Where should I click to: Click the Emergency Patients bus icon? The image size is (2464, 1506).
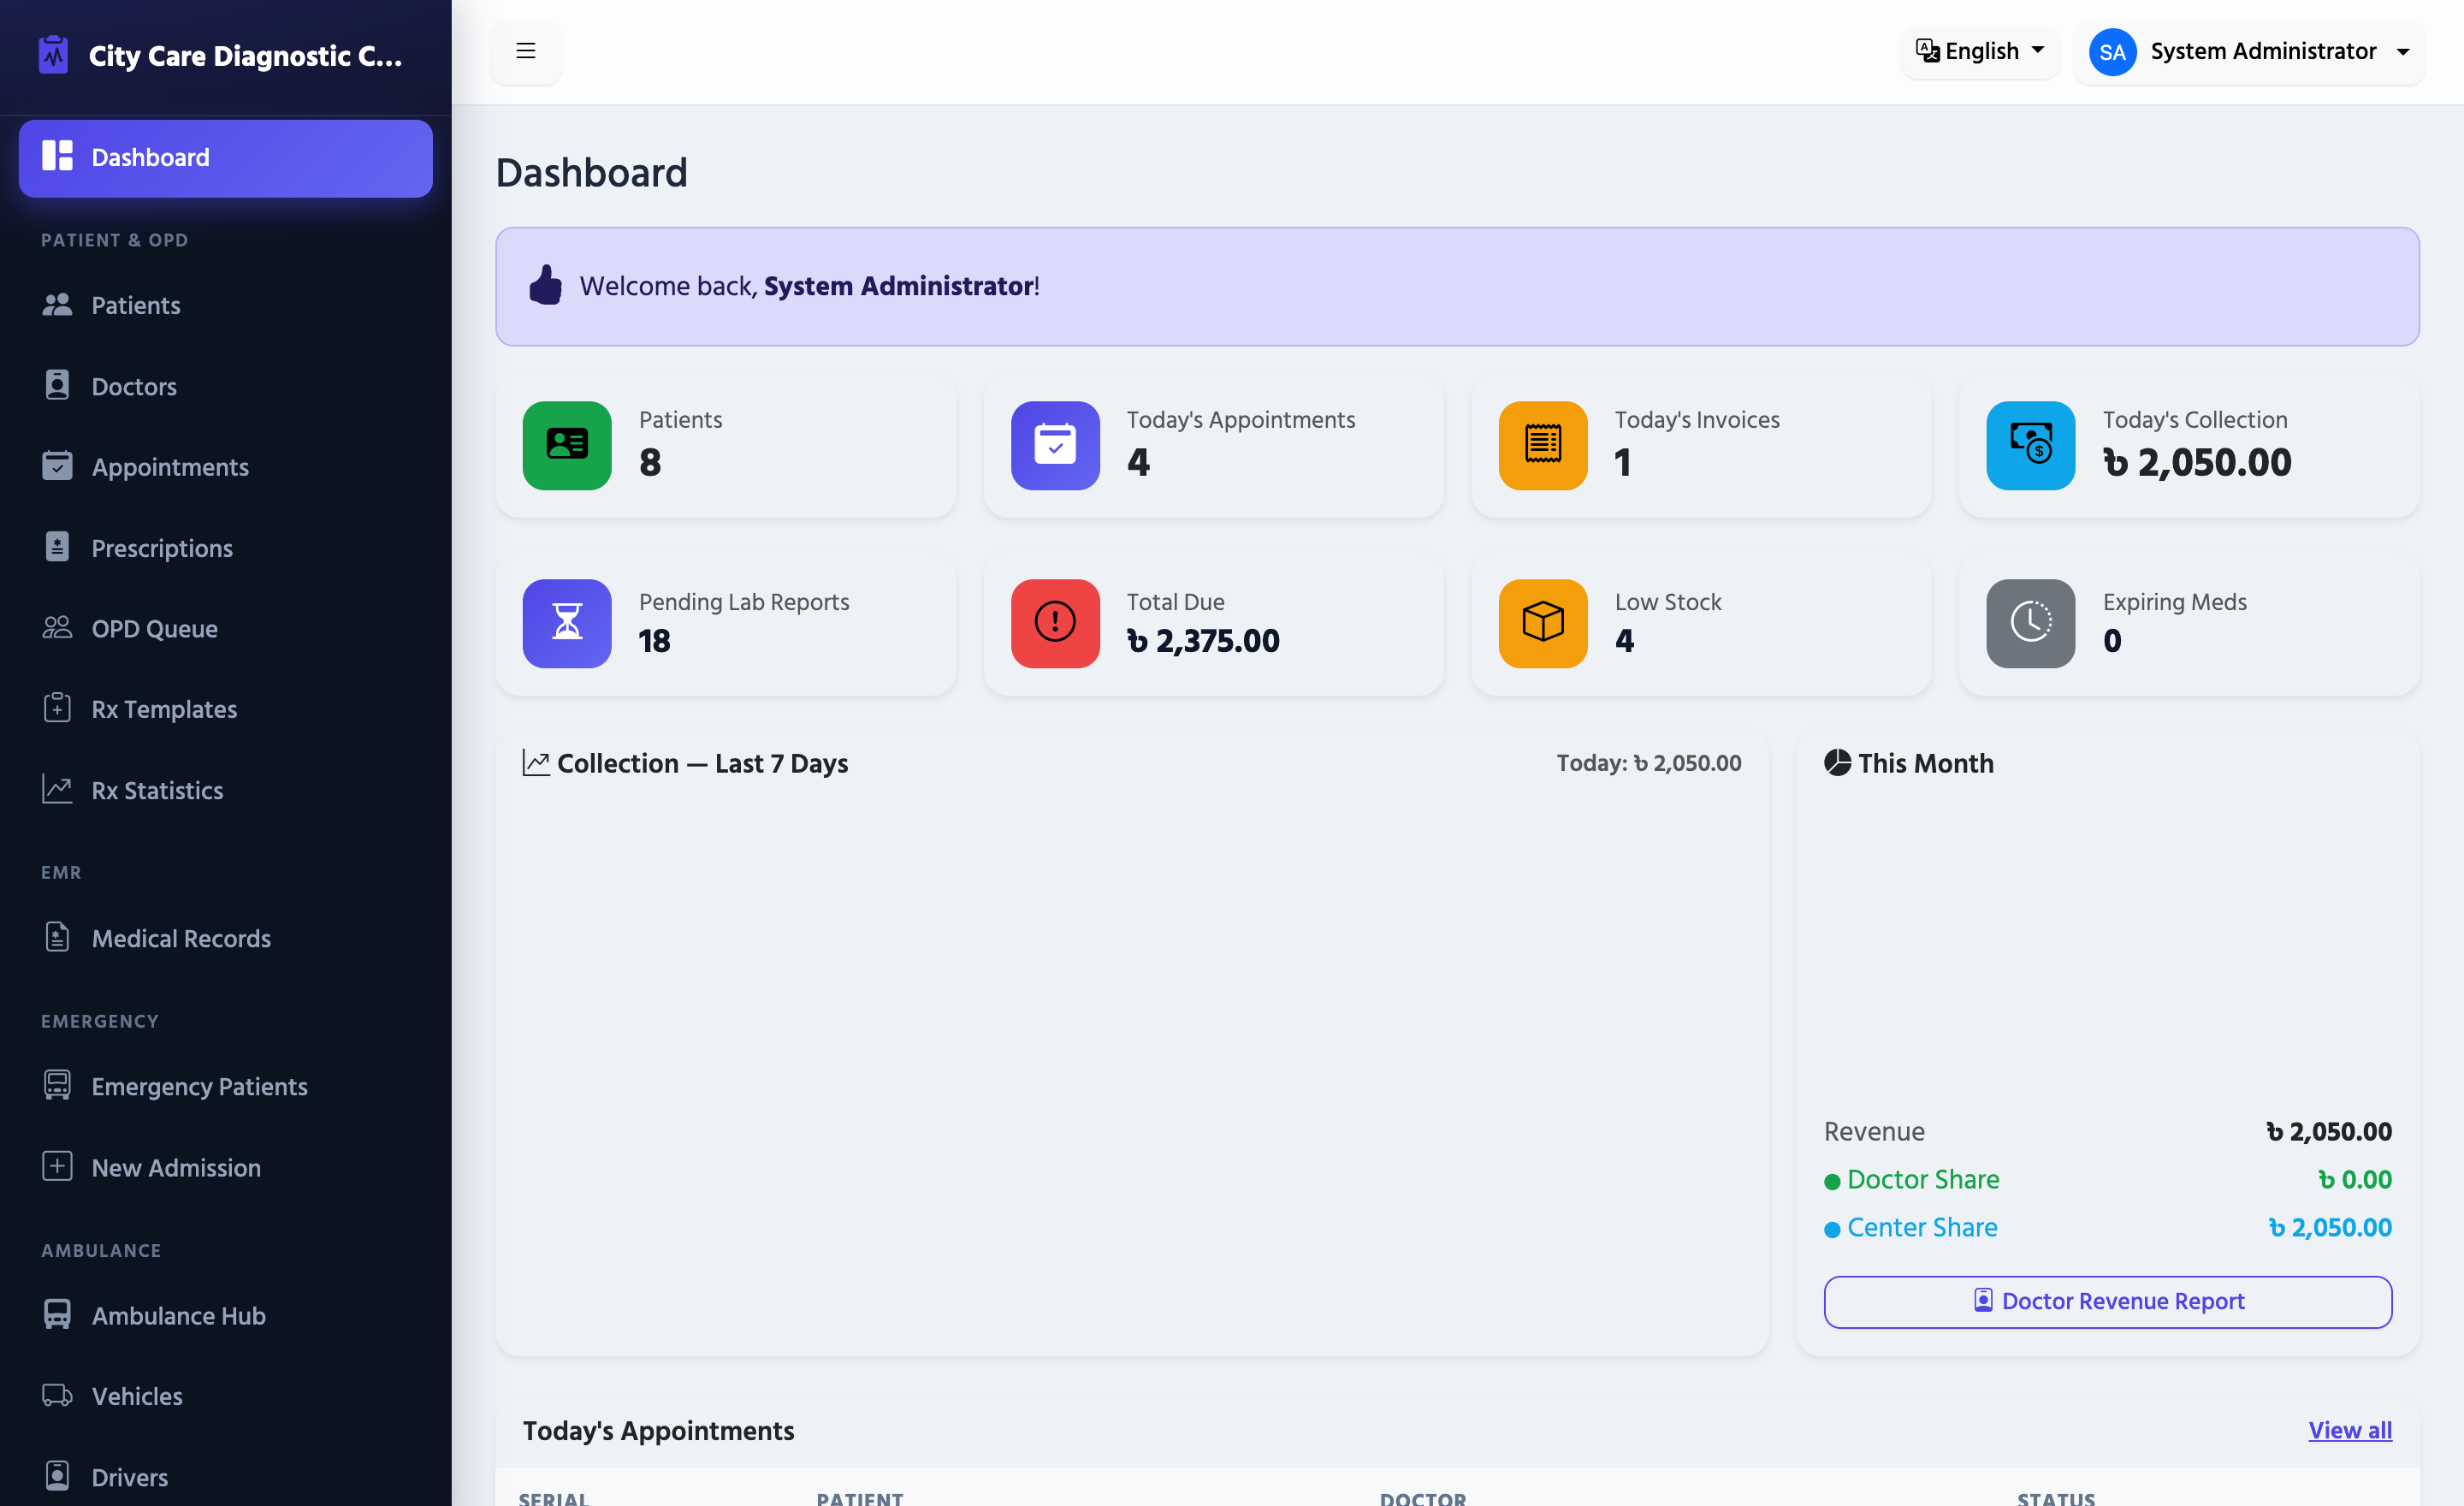[x=57, y=1085]
